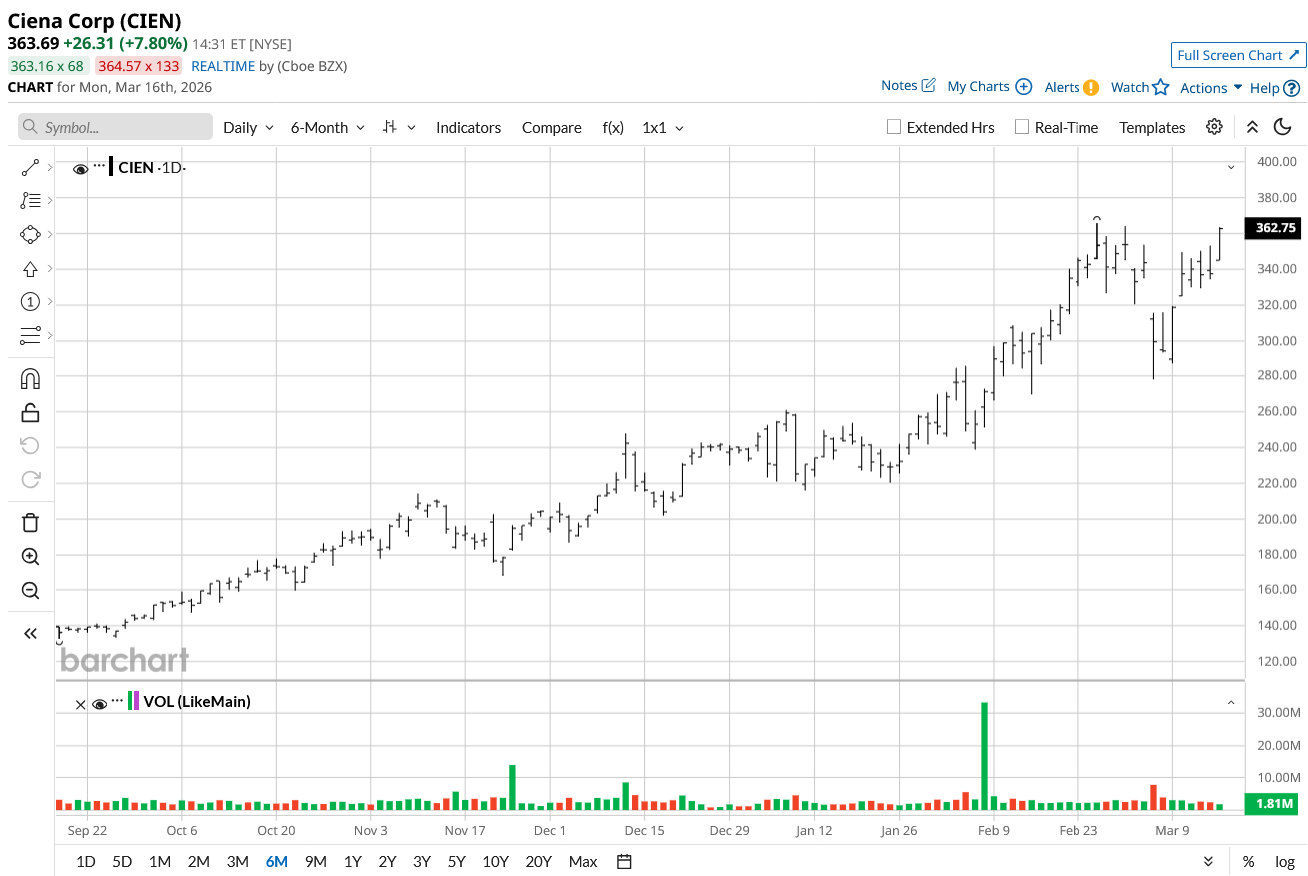The height and width of the screenshot is (876, 1308).
Task: Enable the Extended Hrs checkbox
Action: tap(894, 127)
